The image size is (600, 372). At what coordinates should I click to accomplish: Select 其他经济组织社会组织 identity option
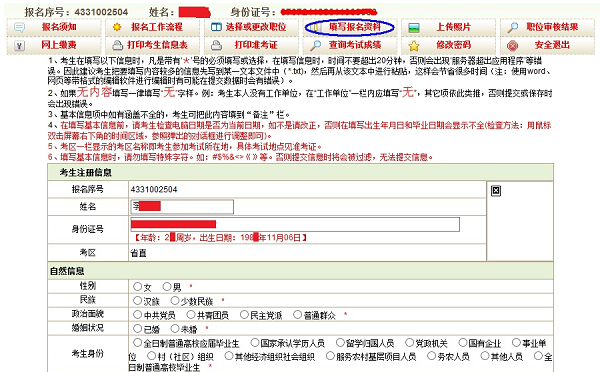pyautogui.click(x=229, y=356)
